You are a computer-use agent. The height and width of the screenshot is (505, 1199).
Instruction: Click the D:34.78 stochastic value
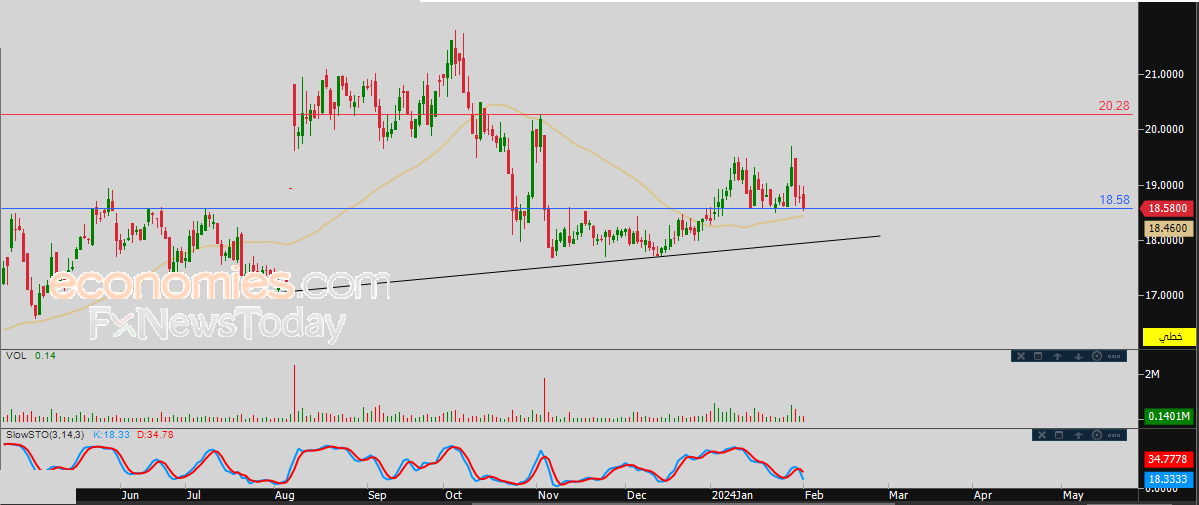point(155,435)
